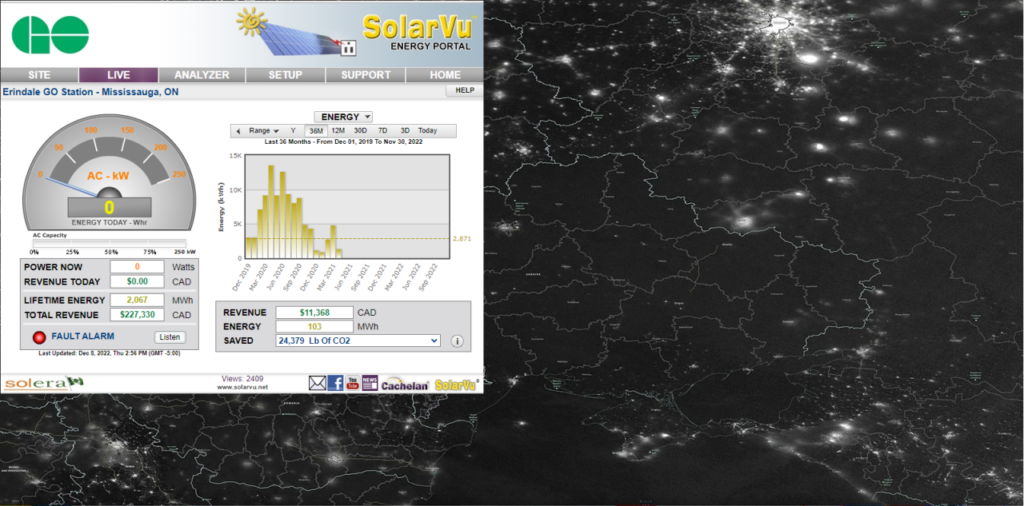This screenshot has width=1024, height=506.
Task: Click the info icon beside SAVED
Action: click(x=457, y=341)
